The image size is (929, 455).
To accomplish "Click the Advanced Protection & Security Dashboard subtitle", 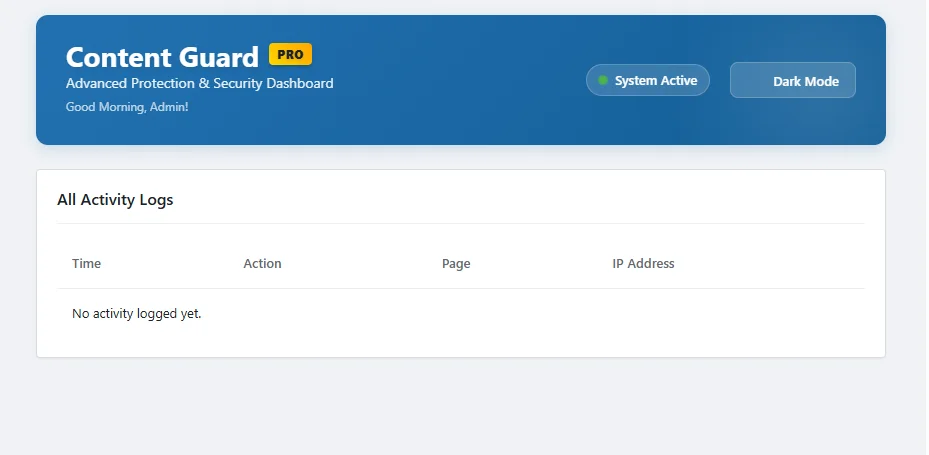I will click(x=199, y=84).
